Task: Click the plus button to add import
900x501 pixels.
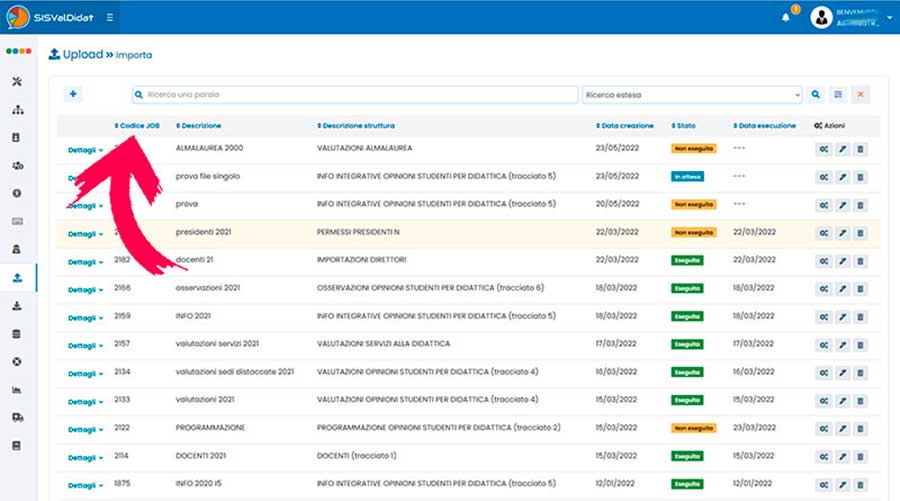Action: tap(73, 94)
